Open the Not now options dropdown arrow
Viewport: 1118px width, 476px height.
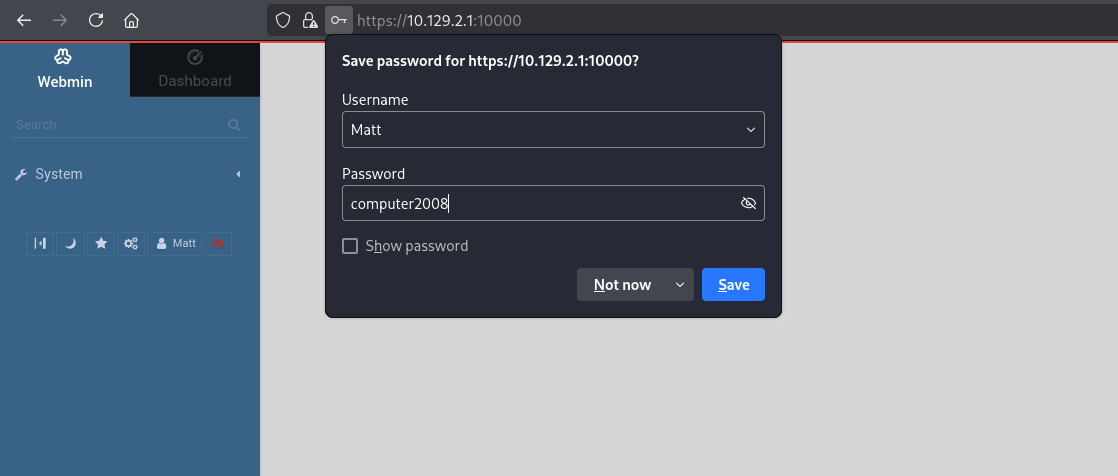680,285
